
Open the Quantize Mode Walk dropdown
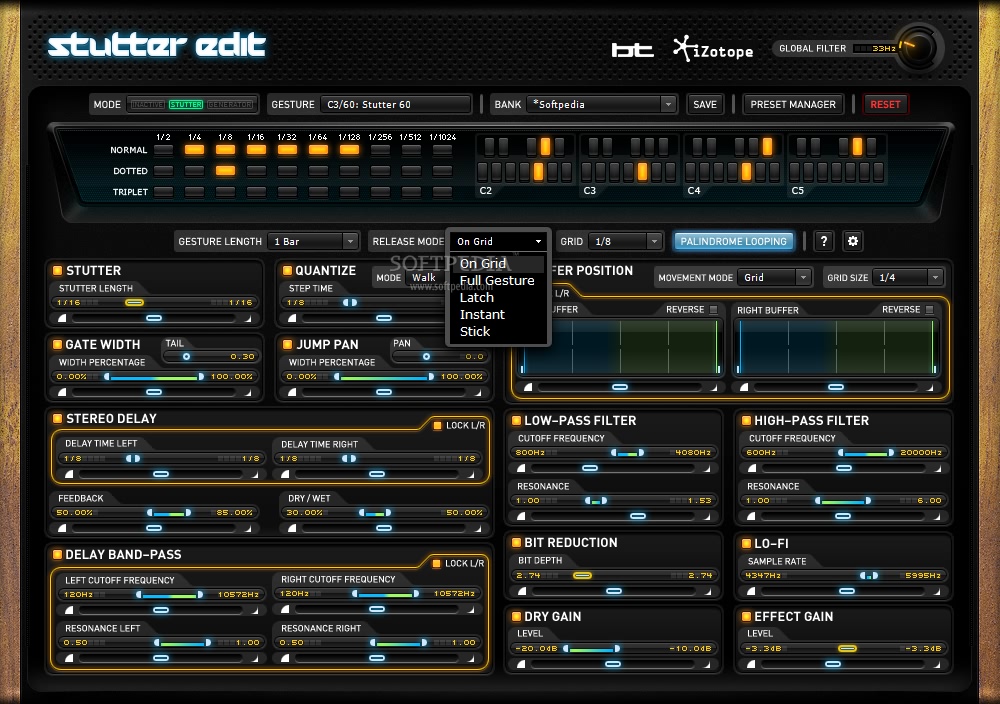(x=425, y=277)
